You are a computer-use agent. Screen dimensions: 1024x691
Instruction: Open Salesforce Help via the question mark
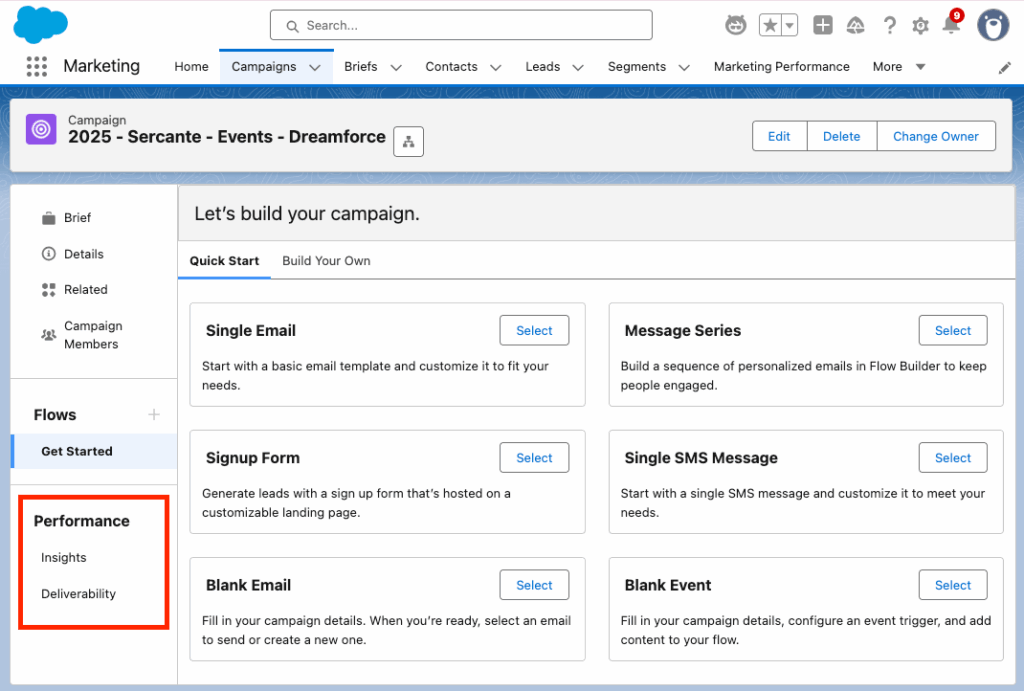889,25
